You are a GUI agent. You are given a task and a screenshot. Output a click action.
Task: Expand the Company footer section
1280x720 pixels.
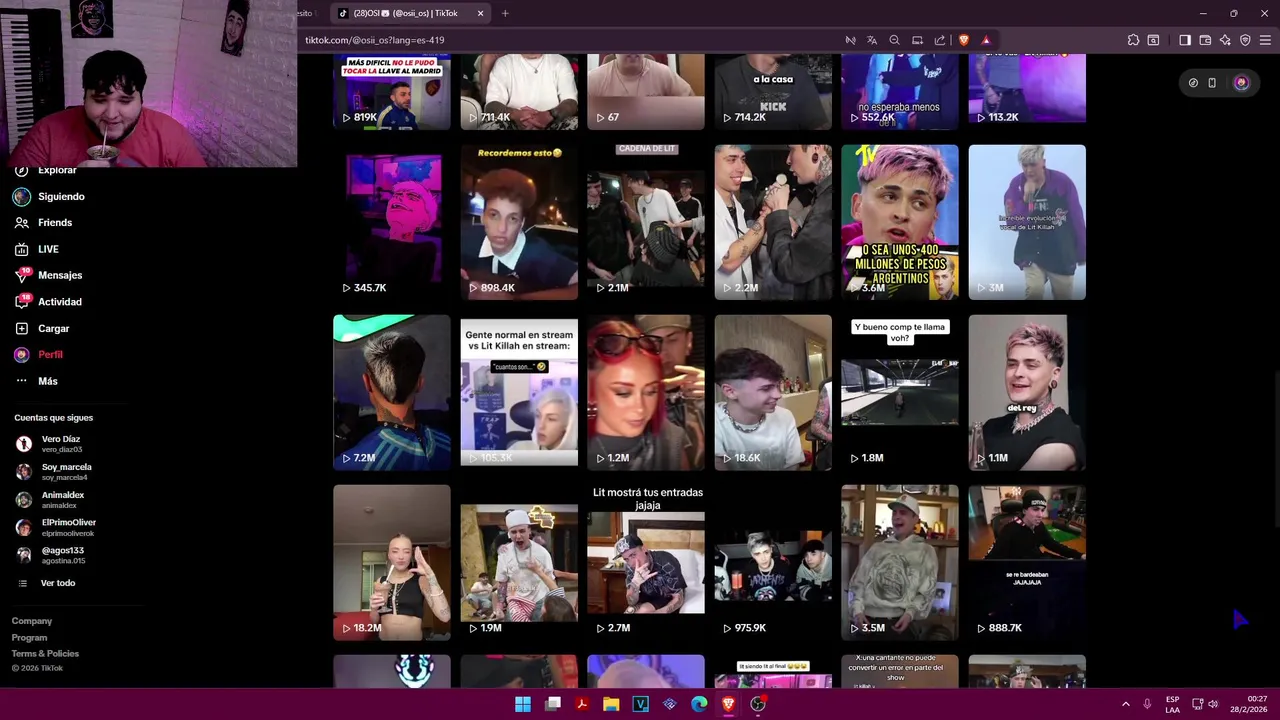32,621
